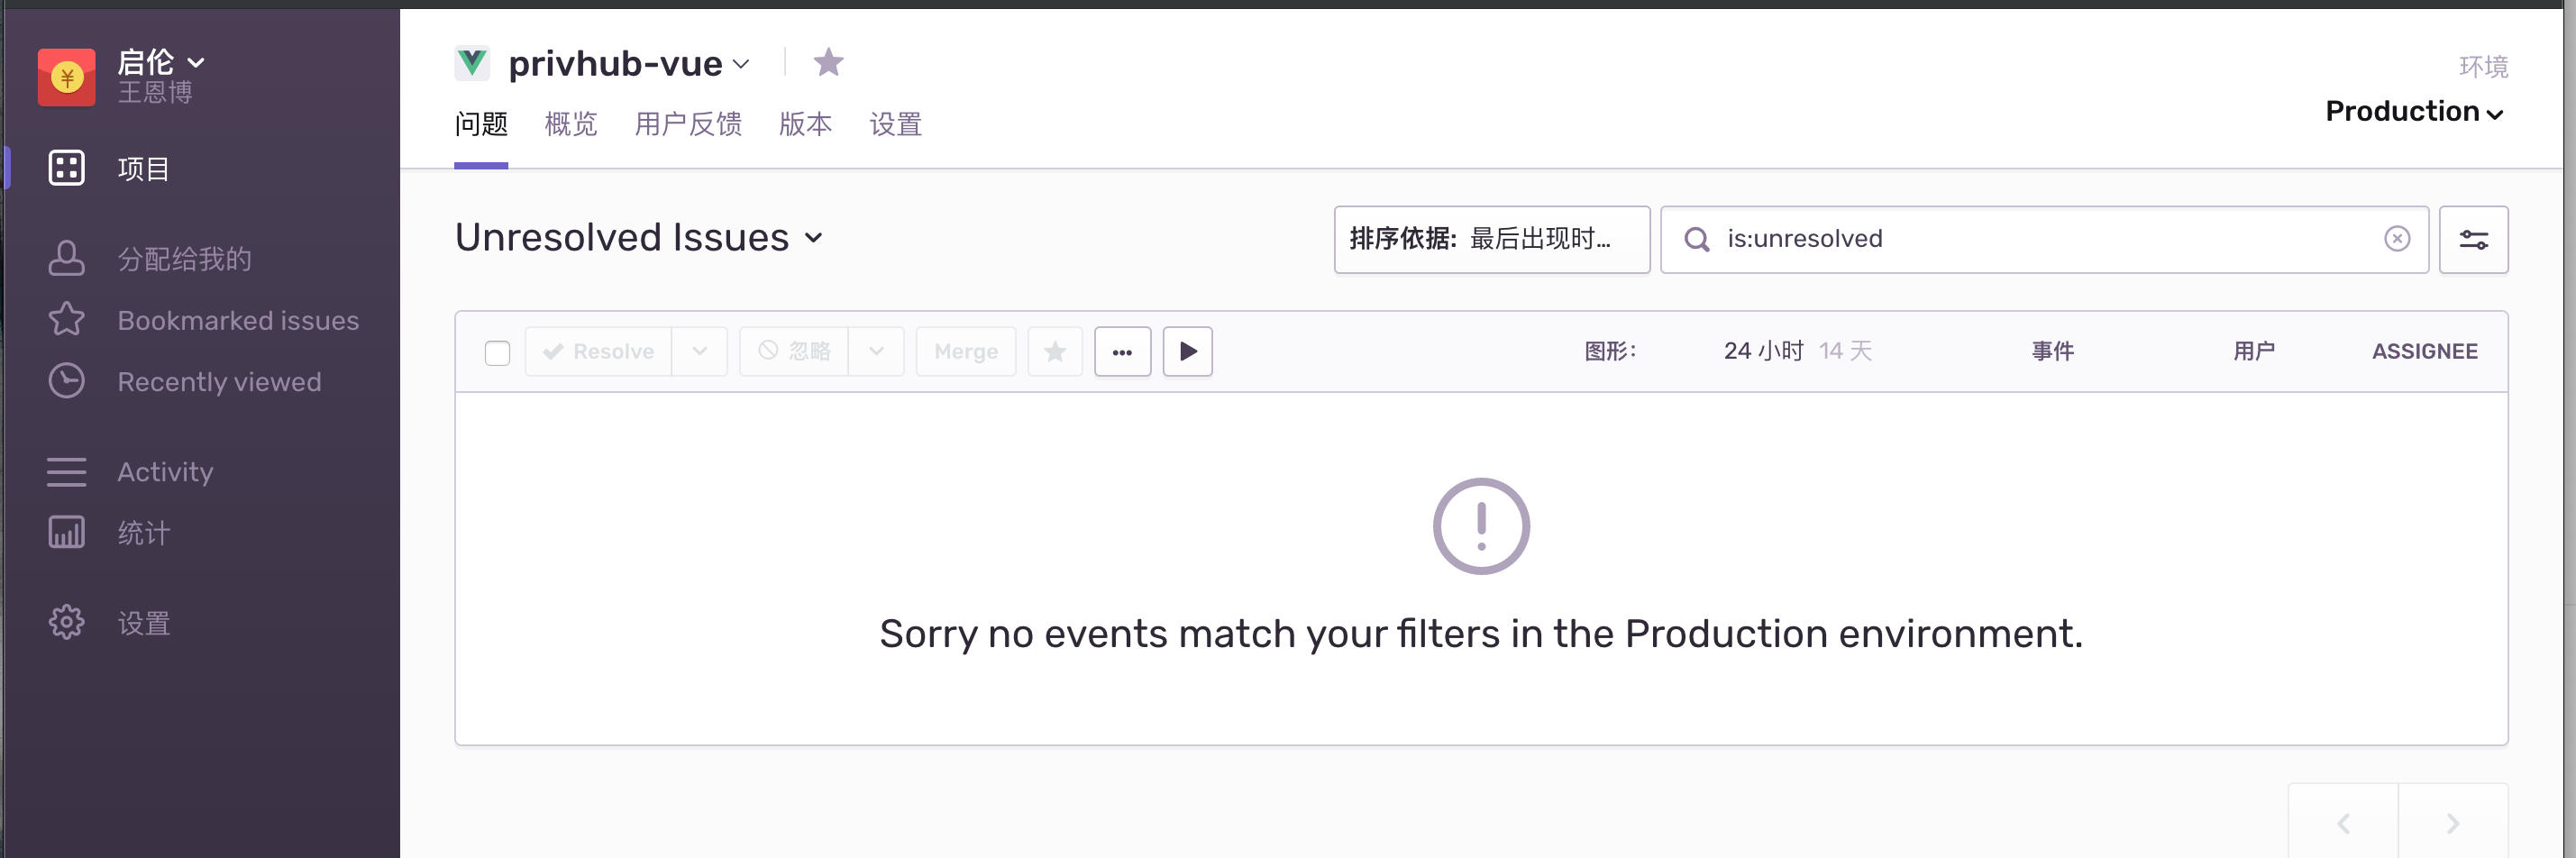Star the privhub-vue project
The width and height of the screenshot is (2576, 858).
(828, 63)
